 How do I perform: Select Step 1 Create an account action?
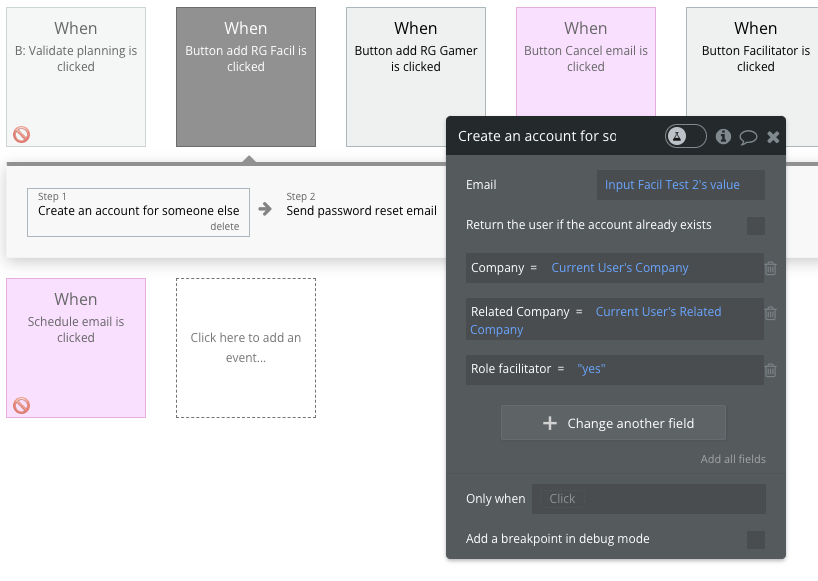(x=138, y=211)
